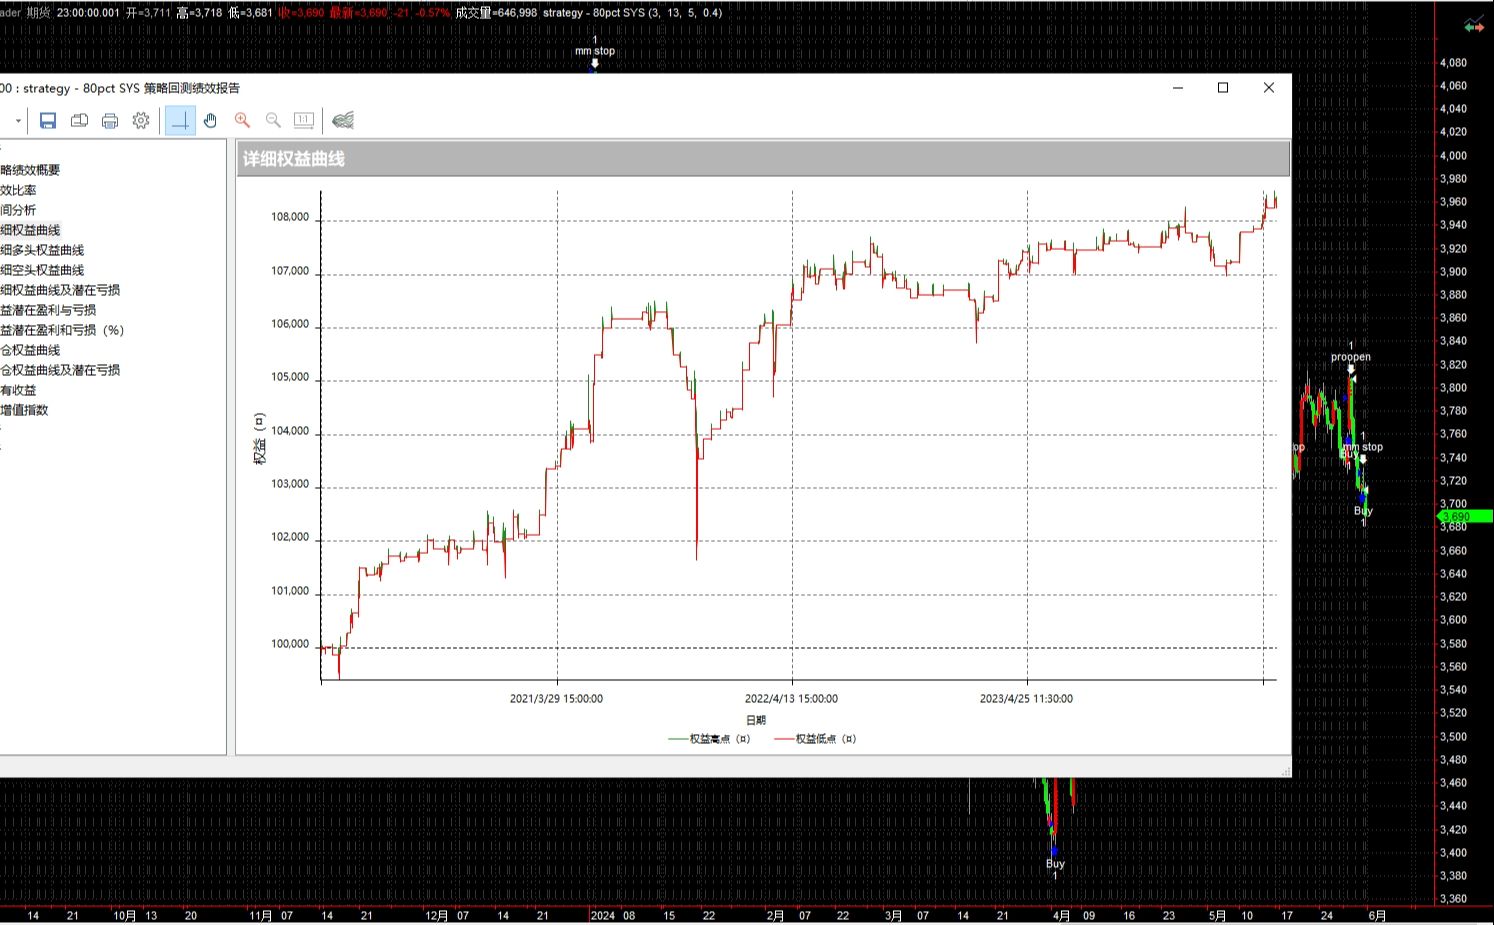This screenshot has height=925, width=1494.
Task: Print the strategy performance report
Action: 110,121
